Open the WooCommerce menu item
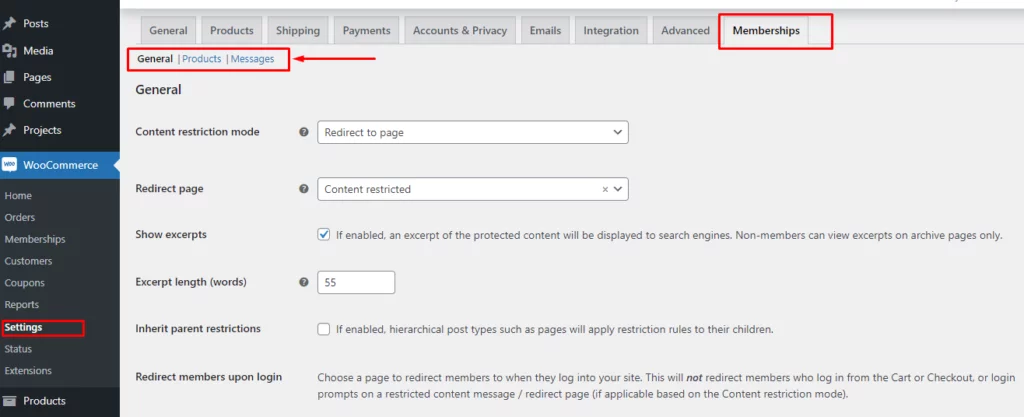The width and height of the screenshot is (1024, 417). pyautogui.click(x=60, y=165)
